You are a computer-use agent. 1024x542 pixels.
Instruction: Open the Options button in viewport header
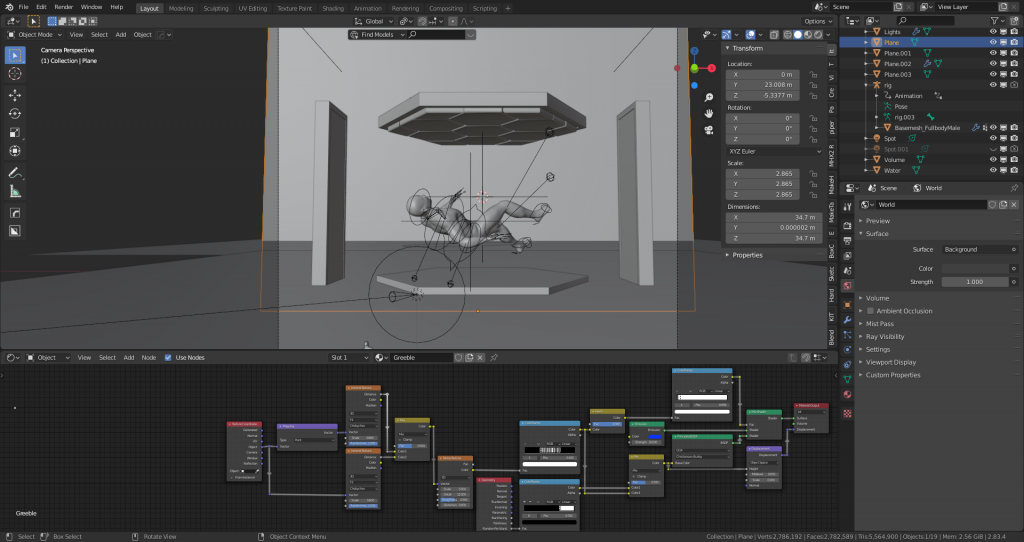[x=818, y=22]
